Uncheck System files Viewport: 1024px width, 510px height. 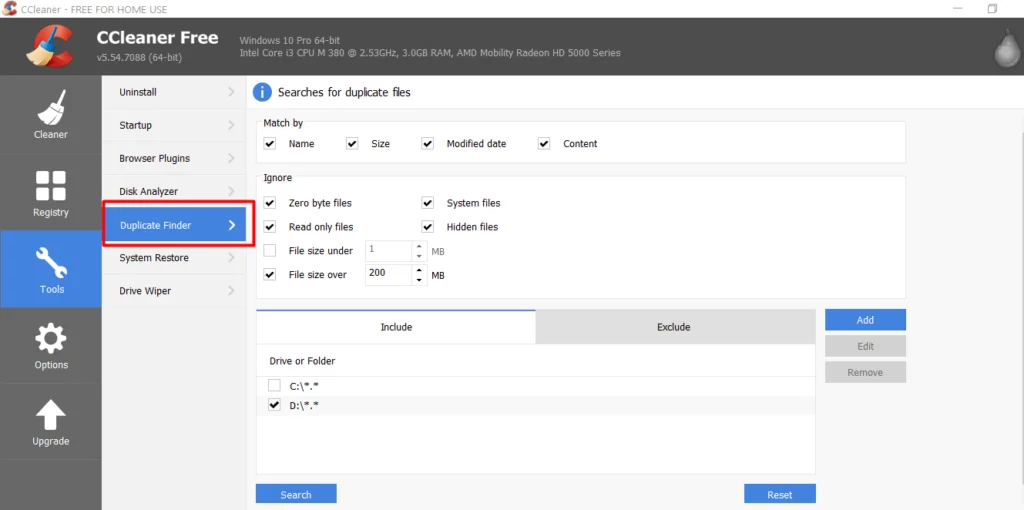click(x=428, y=203)
